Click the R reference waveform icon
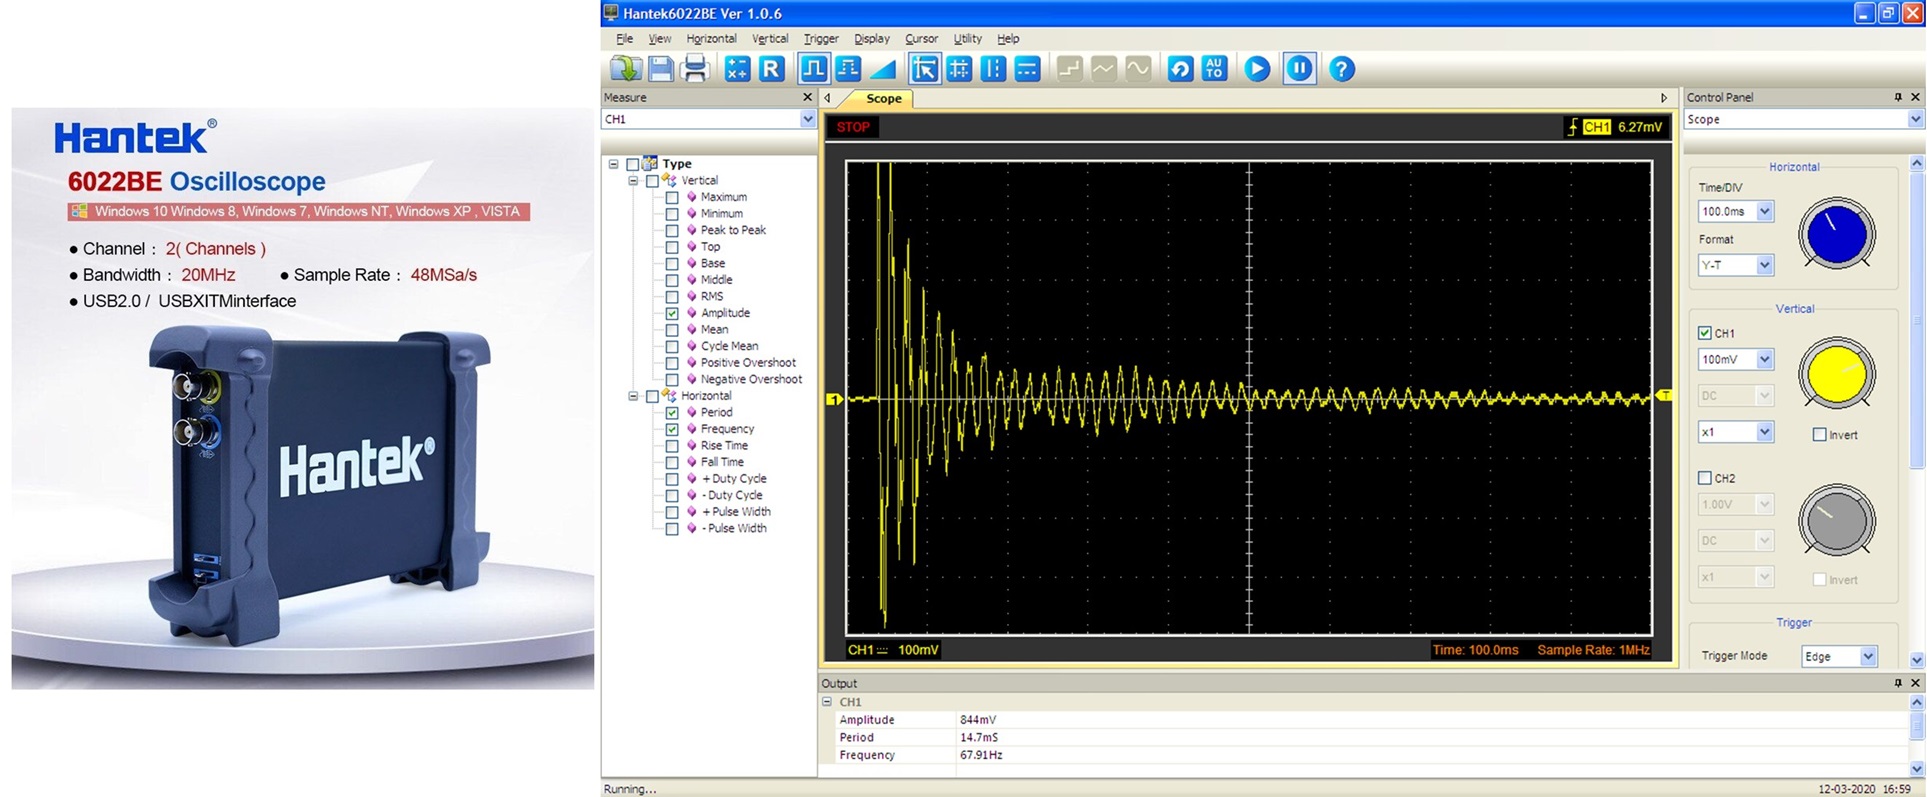This screenshot has height=797, width=1927. click(771, 69)
